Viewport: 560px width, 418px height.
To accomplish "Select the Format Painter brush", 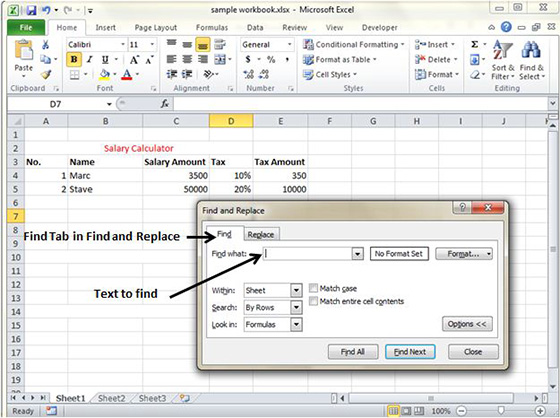I will click(x=46, y=74).
